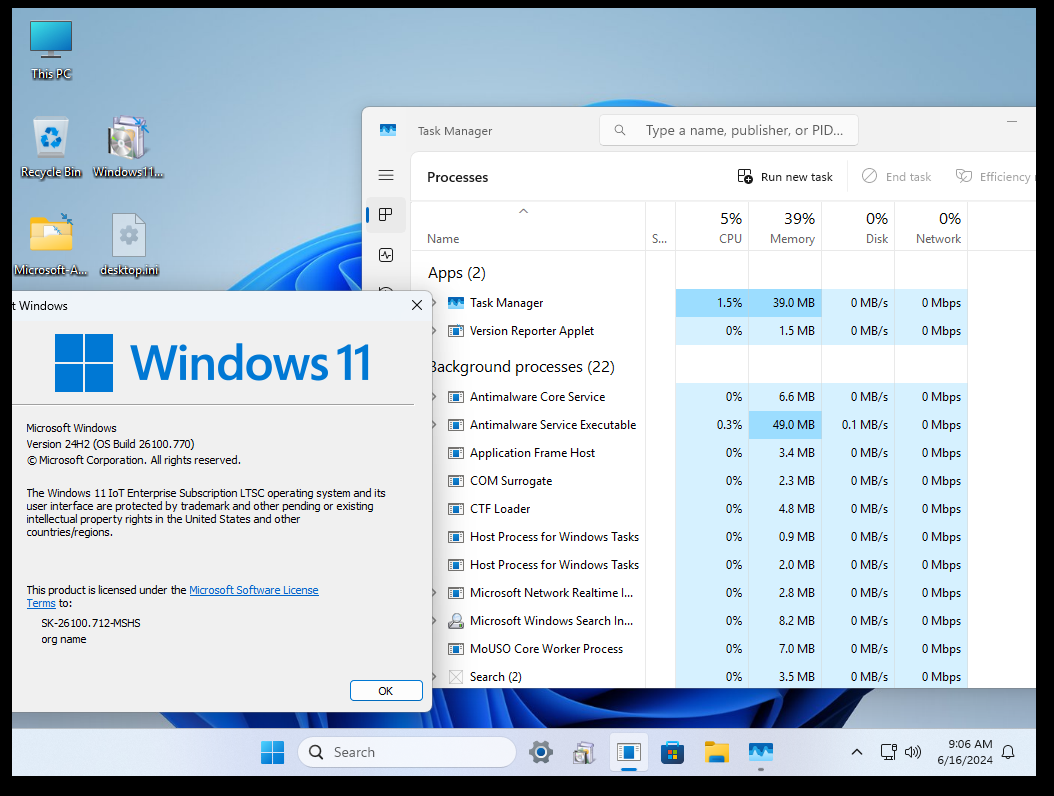Expand the Search (2) process group

(x=434, y=676)
